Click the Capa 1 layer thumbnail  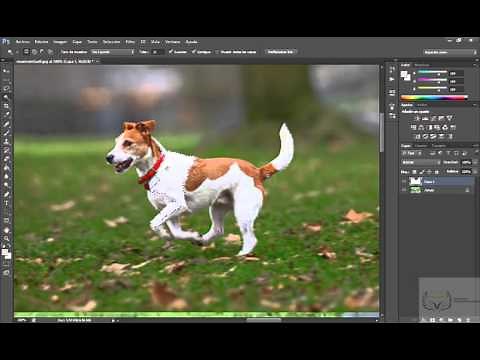(x=415, y=181)
